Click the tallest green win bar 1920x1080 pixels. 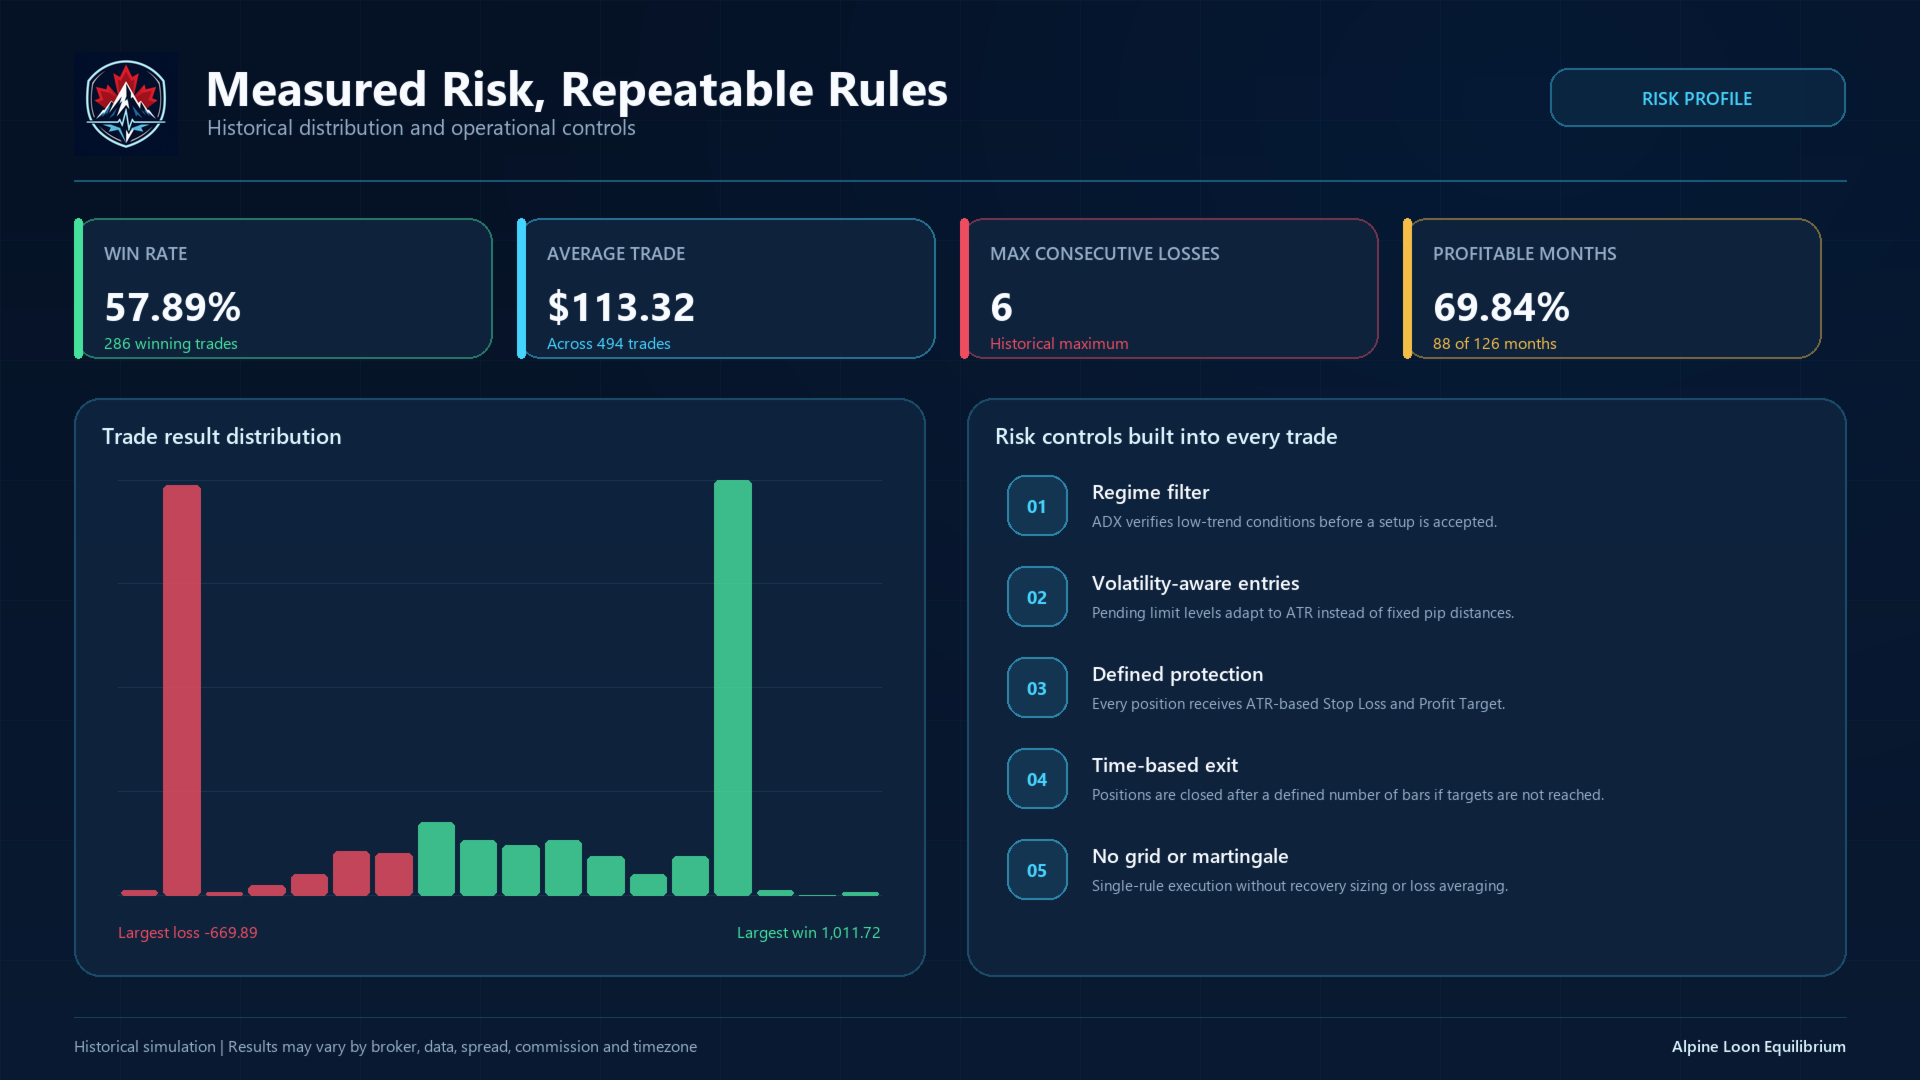point(733,688)
